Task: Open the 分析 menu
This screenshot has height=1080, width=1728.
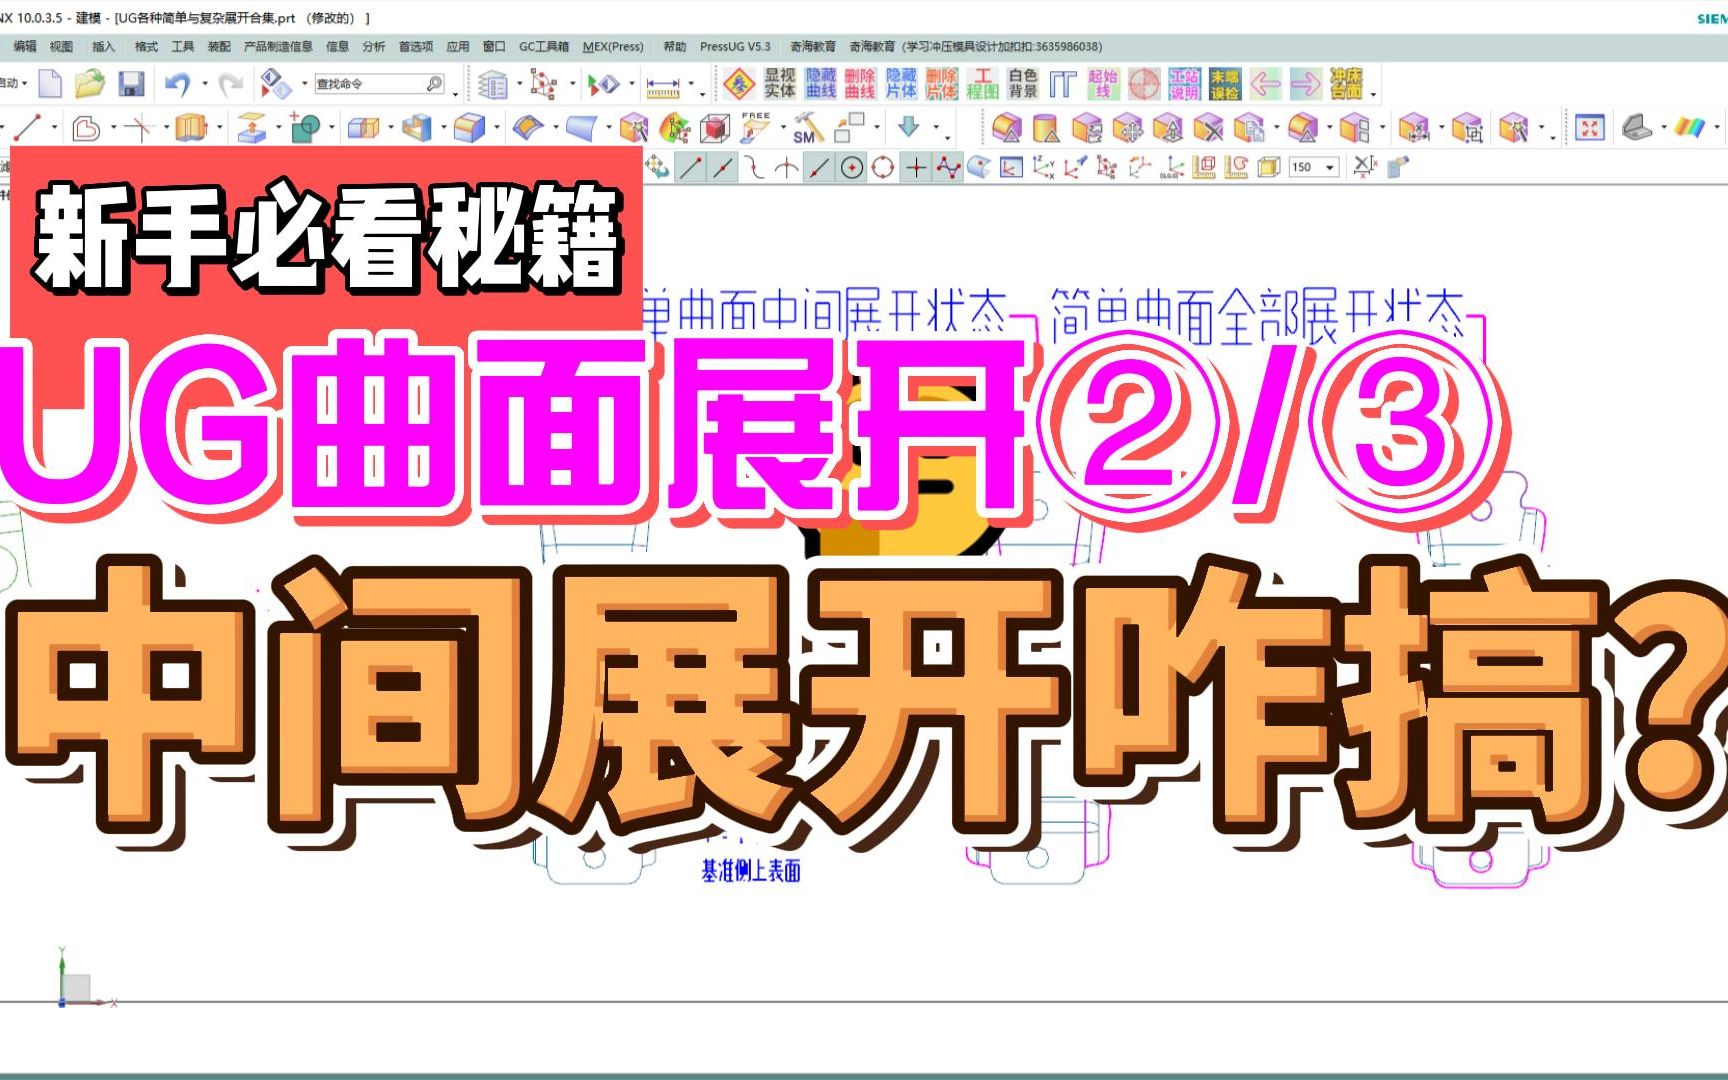Action: tap(374, 46)
